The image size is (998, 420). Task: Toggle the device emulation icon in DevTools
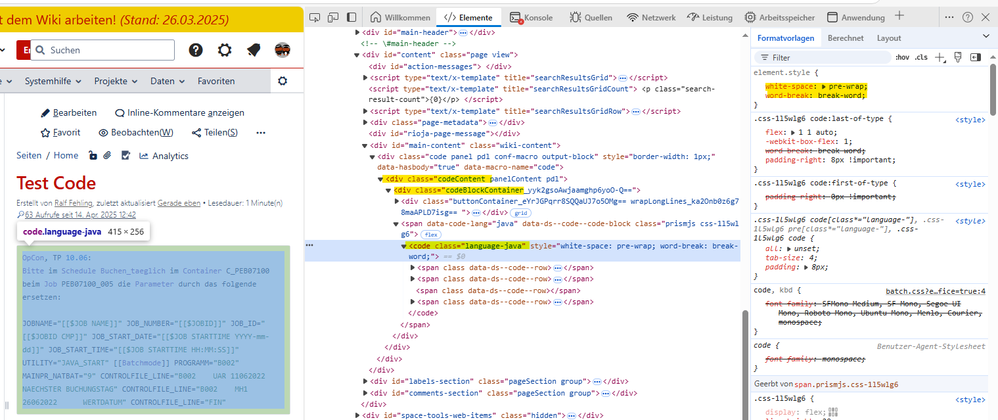[334, 17]
